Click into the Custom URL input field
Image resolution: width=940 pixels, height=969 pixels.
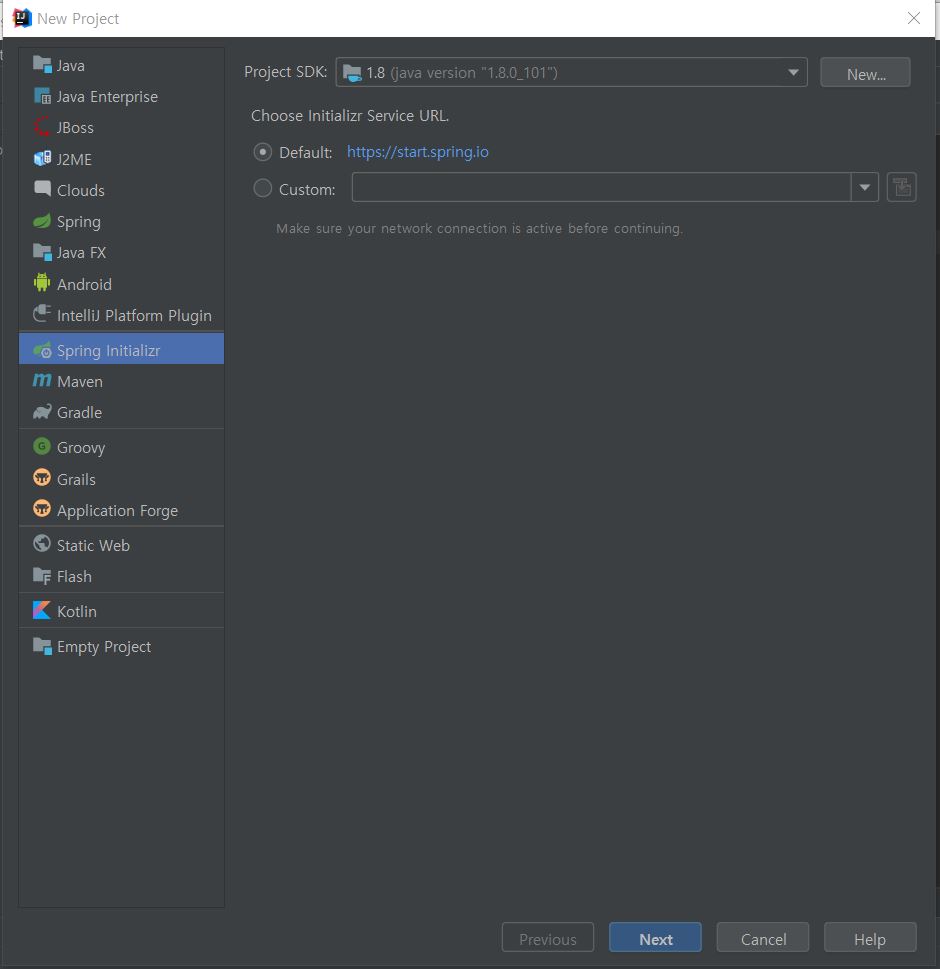point(601,187)
